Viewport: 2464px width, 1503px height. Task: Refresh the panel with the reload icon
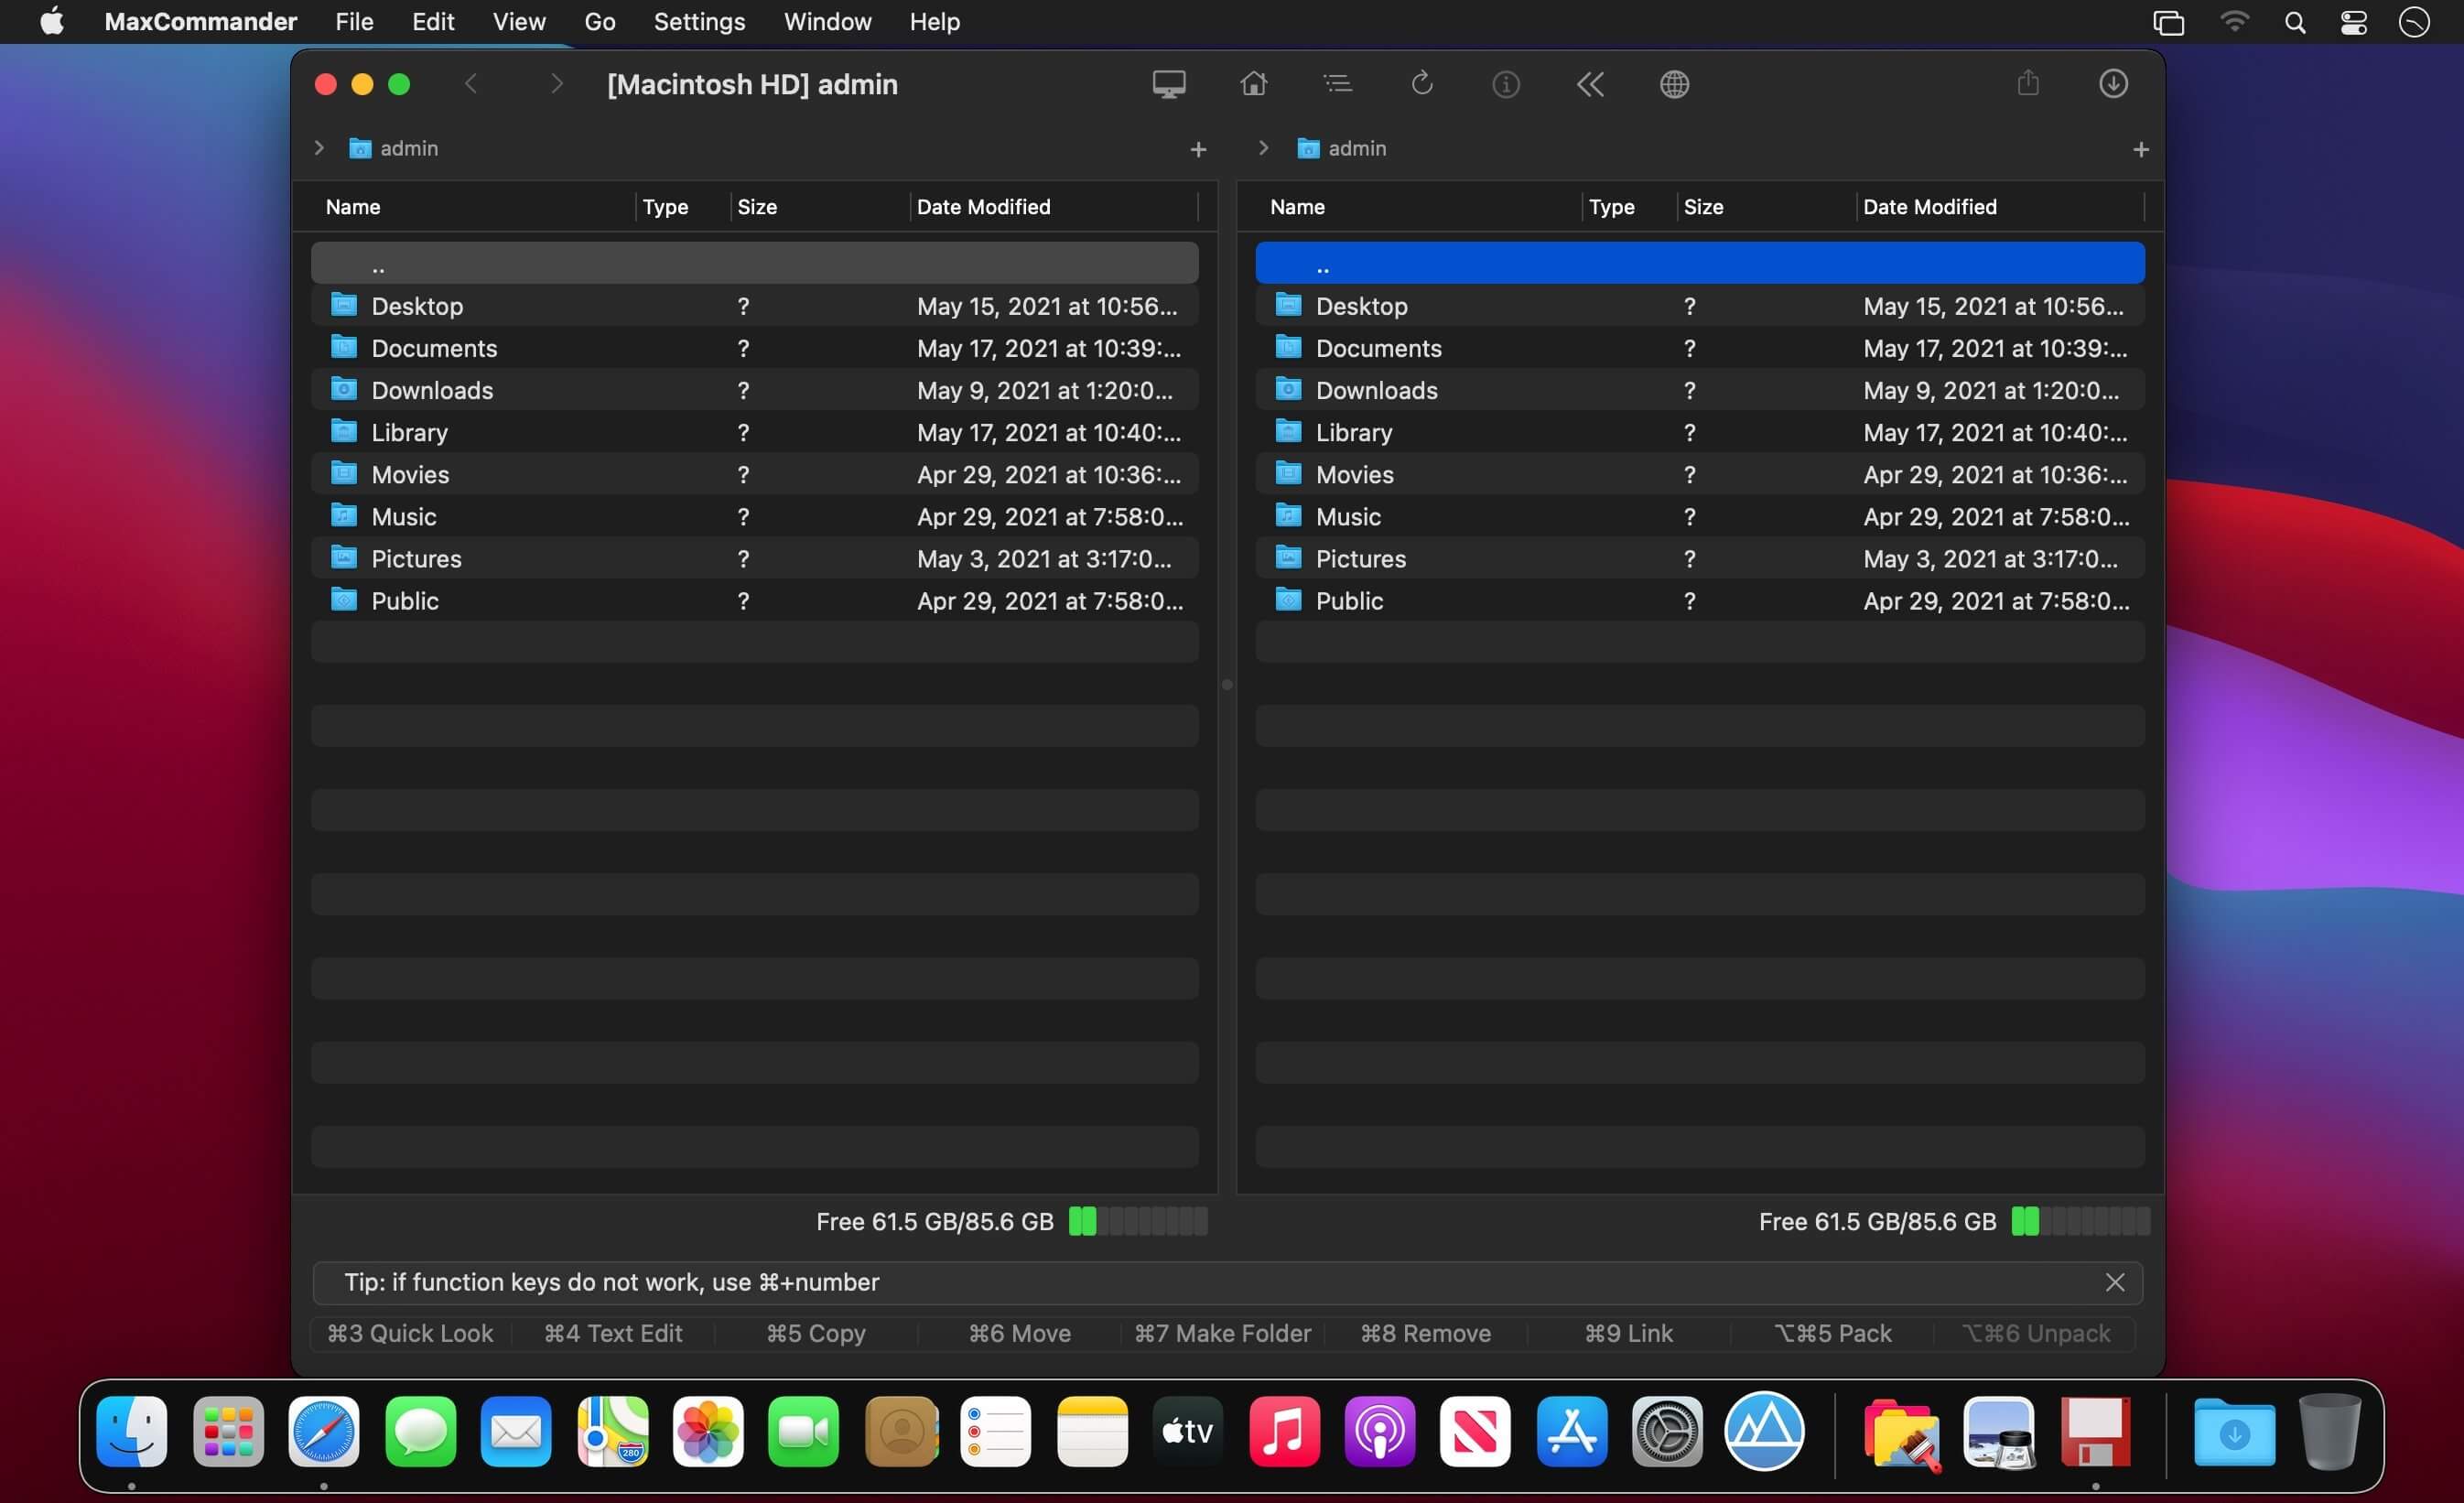click(1421, 84)
